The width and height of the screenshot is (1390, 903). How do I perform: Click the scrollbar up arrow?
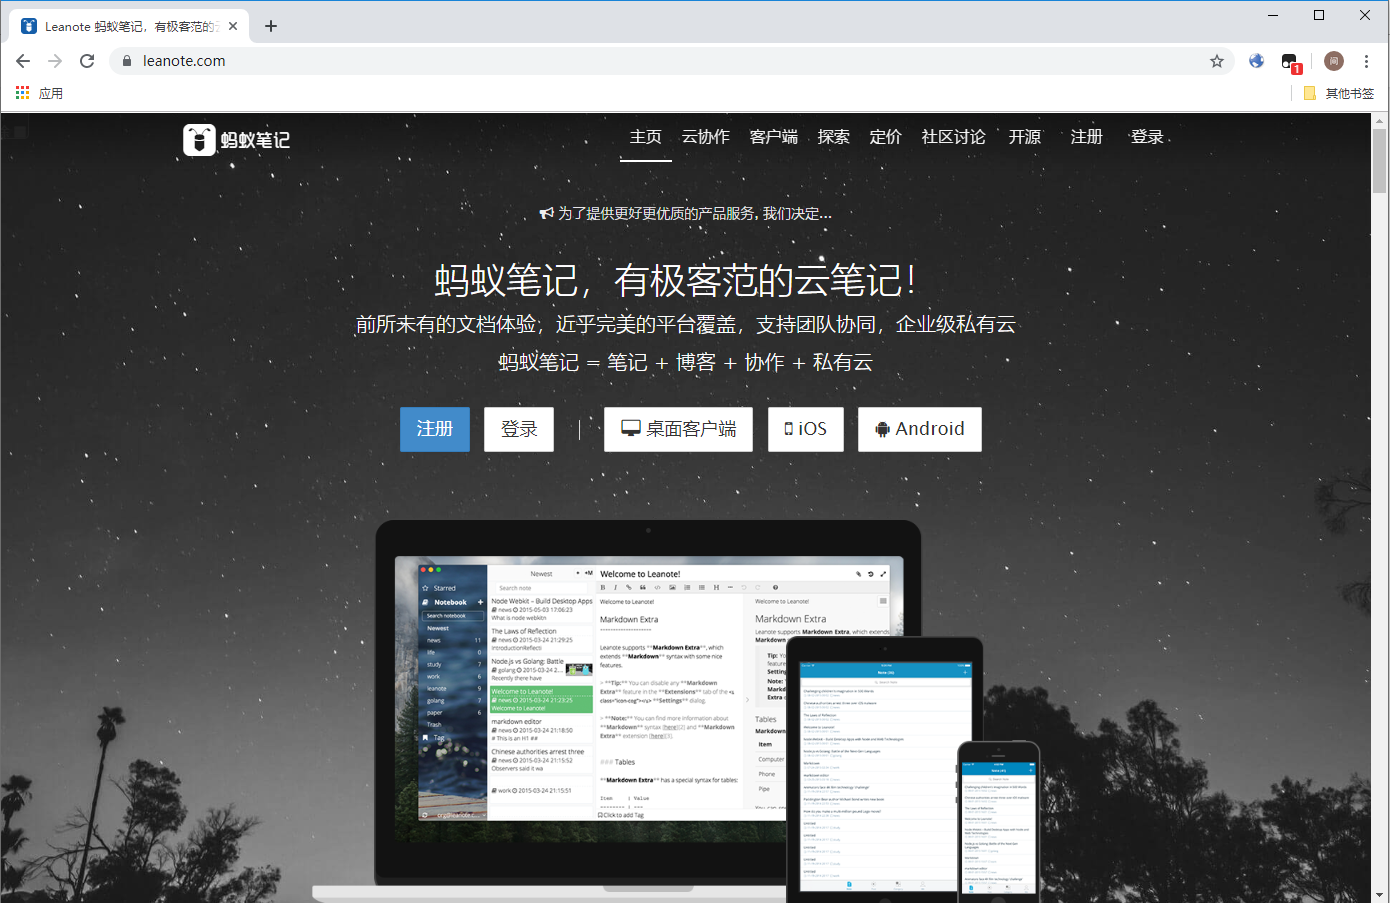(1380, 120)
